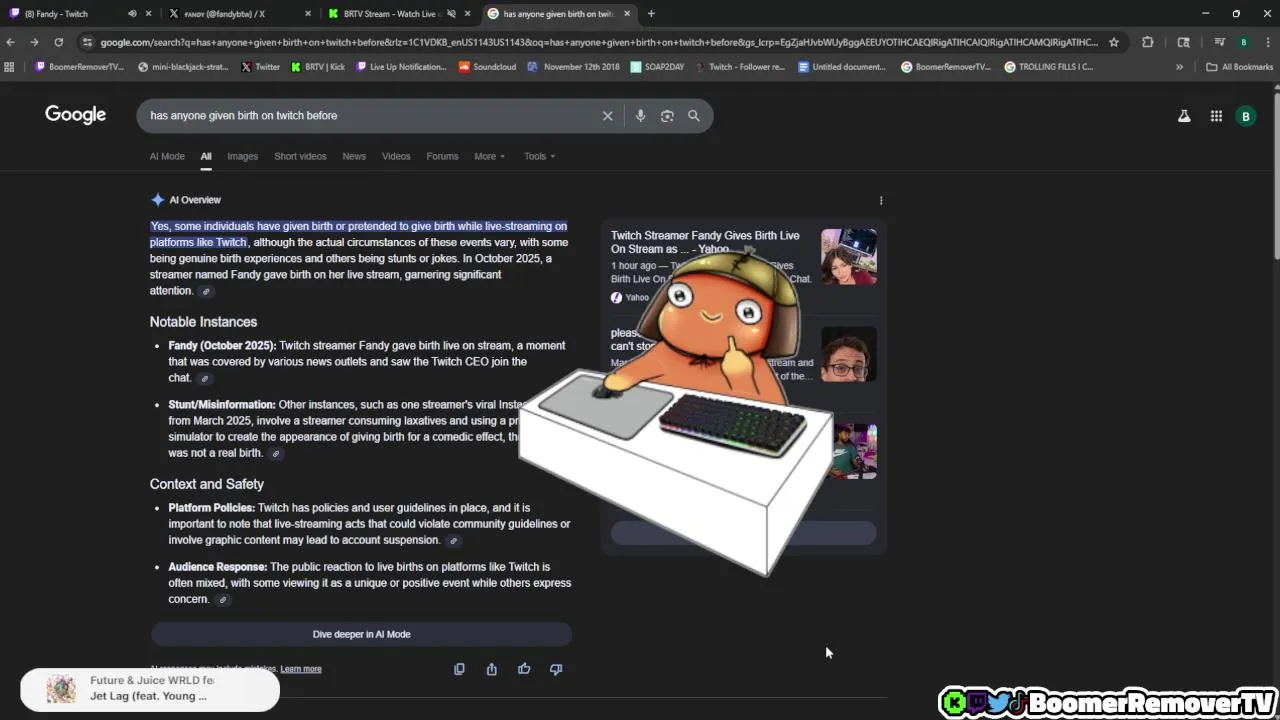1280x720 pixels.
Task: Open Google account avatar on the page
Action: (1246, 116)
